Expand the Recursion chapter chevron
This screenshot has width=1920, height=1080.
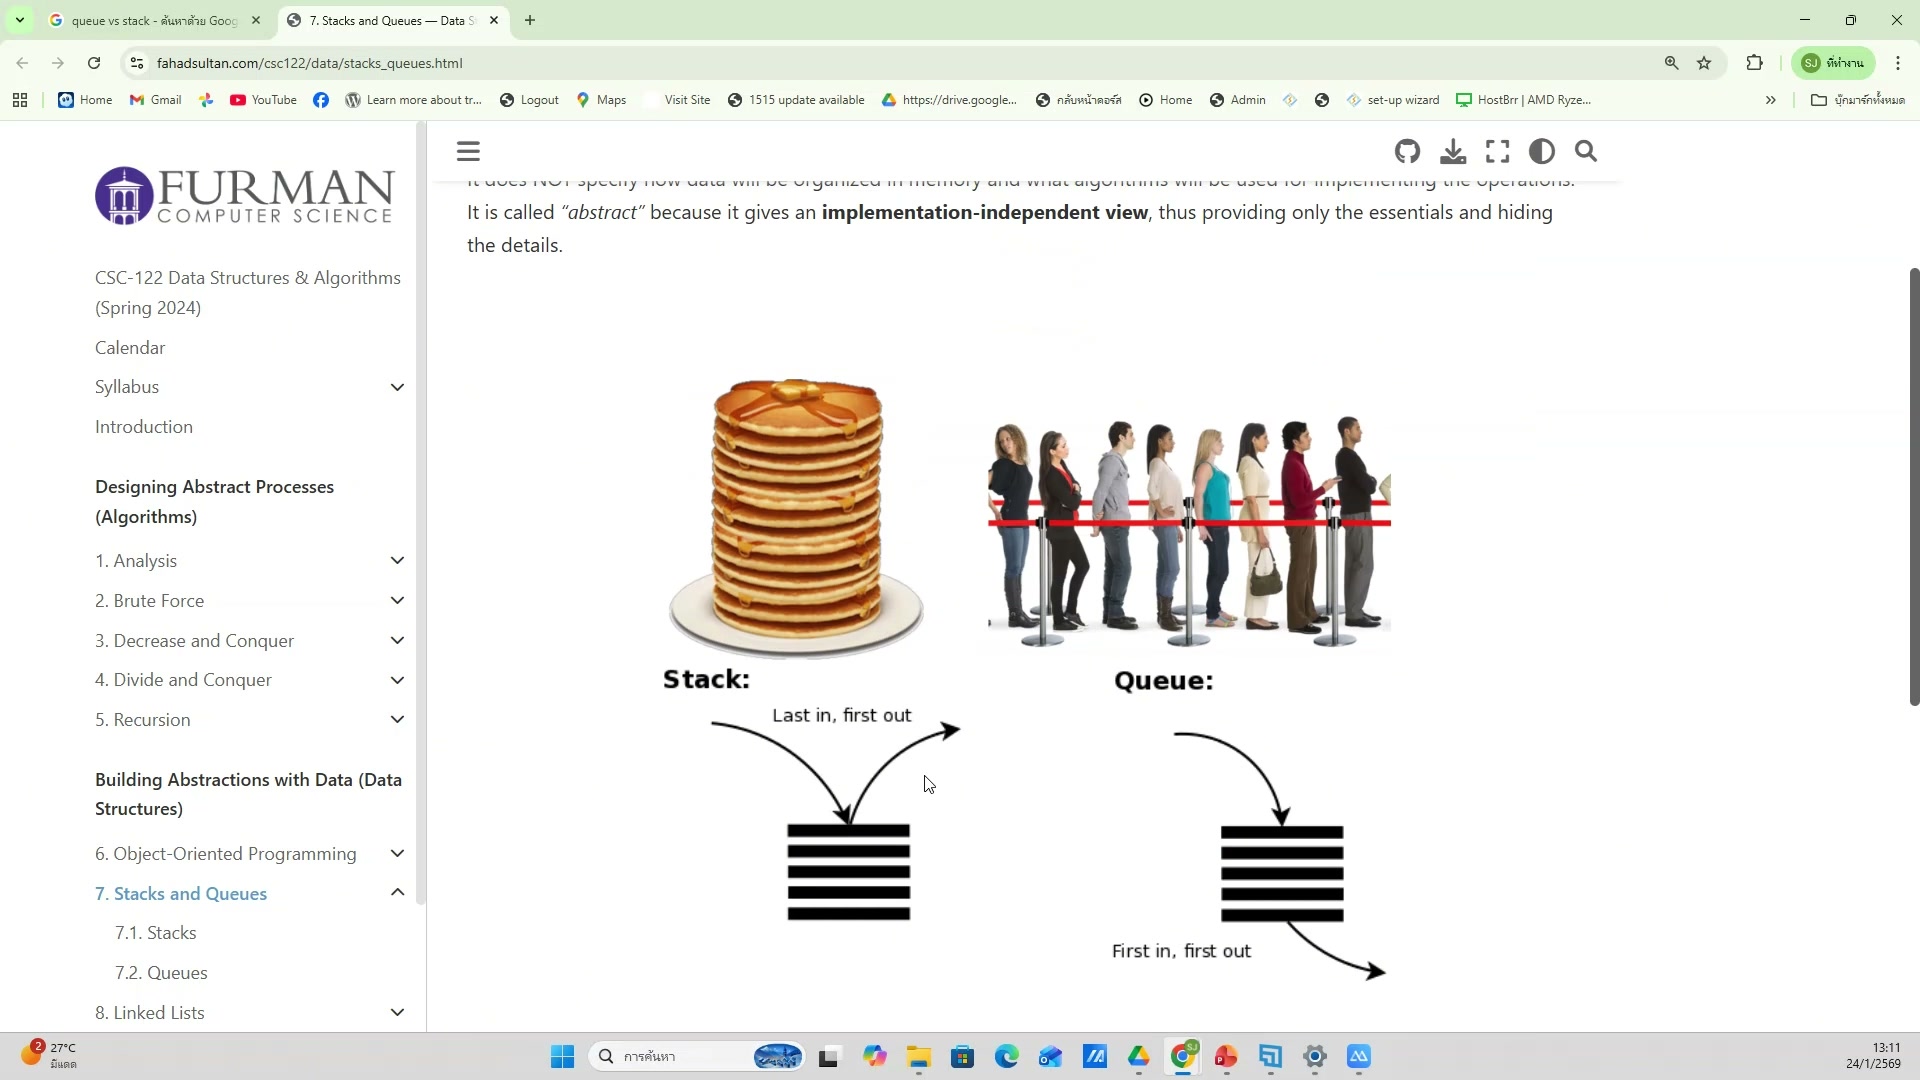(x=397, y=720)
